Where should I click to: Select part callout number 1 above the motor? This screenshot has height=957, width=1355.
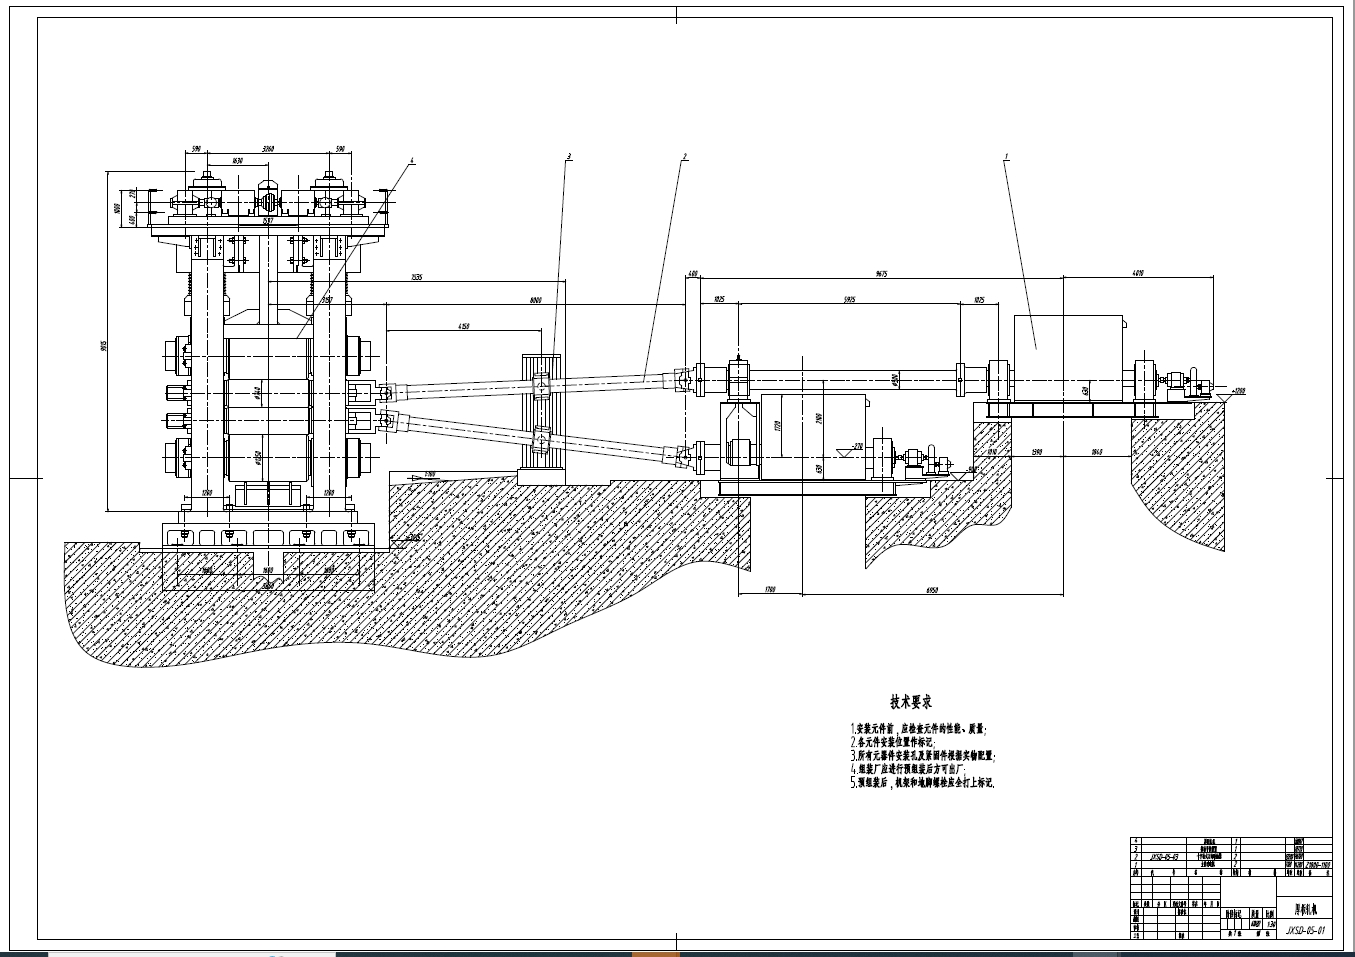click(1006, 156)
